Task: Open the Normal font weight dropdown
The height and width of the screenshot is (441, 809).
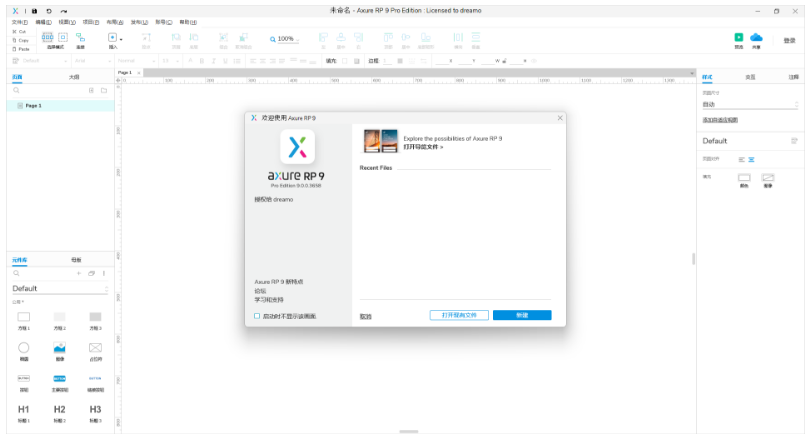Action: click(x=136, y=61)
